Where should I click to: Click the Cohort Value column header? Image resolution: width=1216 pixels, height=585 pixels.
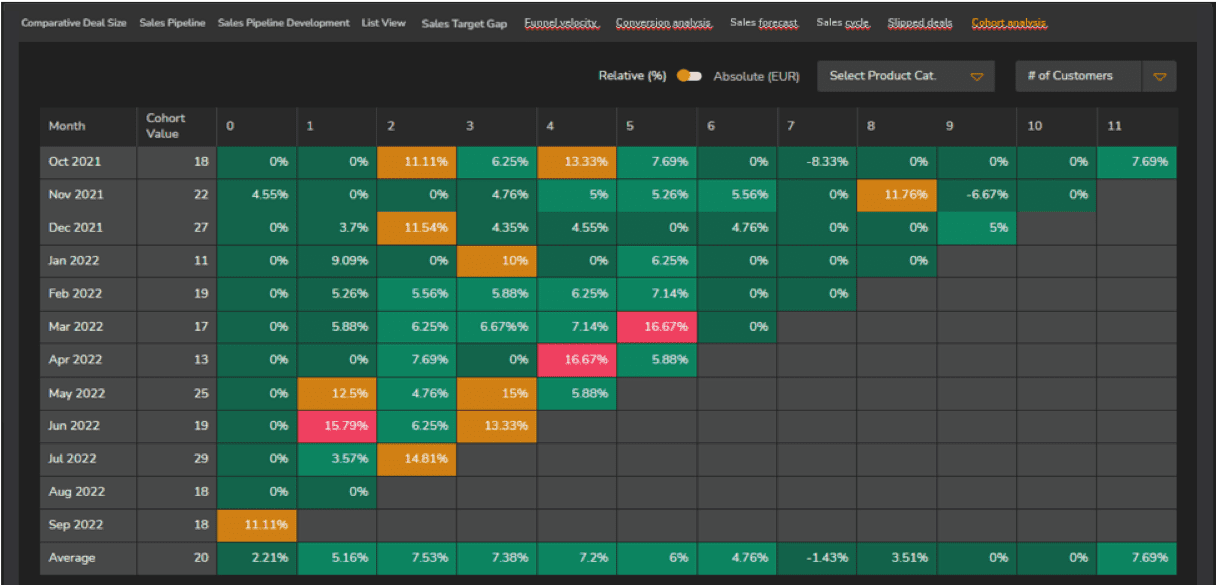pyautogui.click(x=166, y=126)
